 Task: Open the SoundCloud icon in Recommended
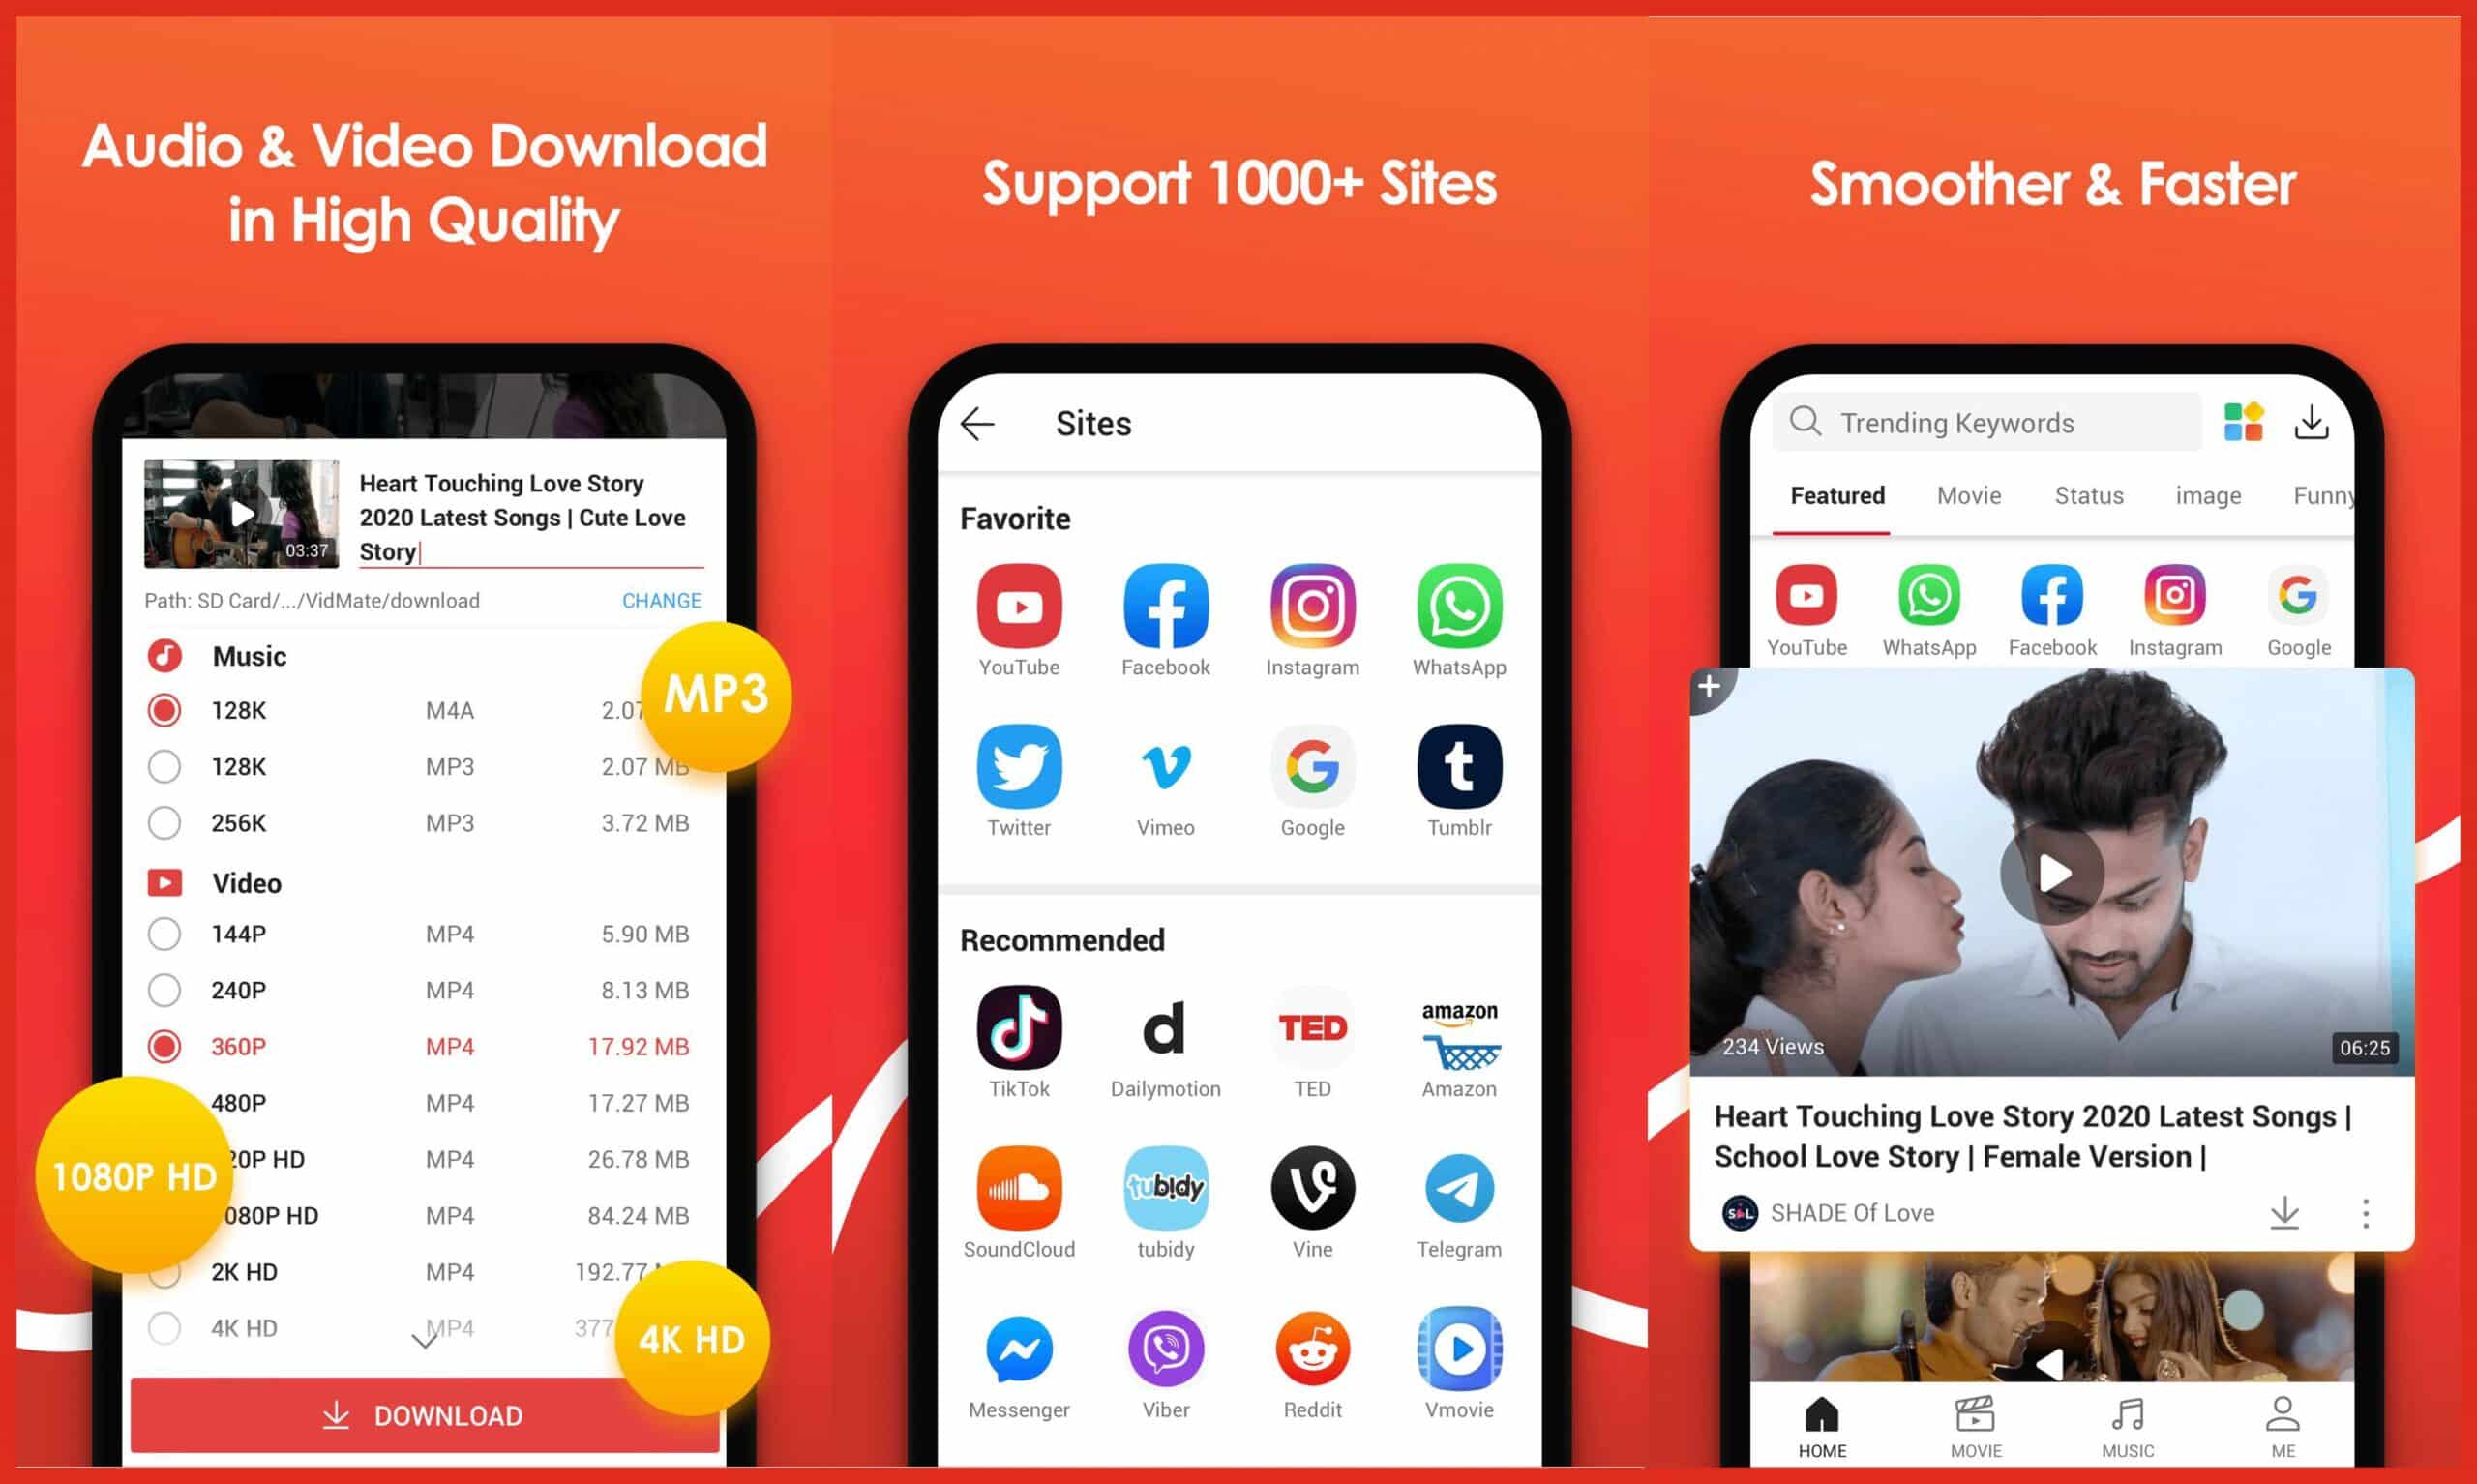tap(1020, 1189)
